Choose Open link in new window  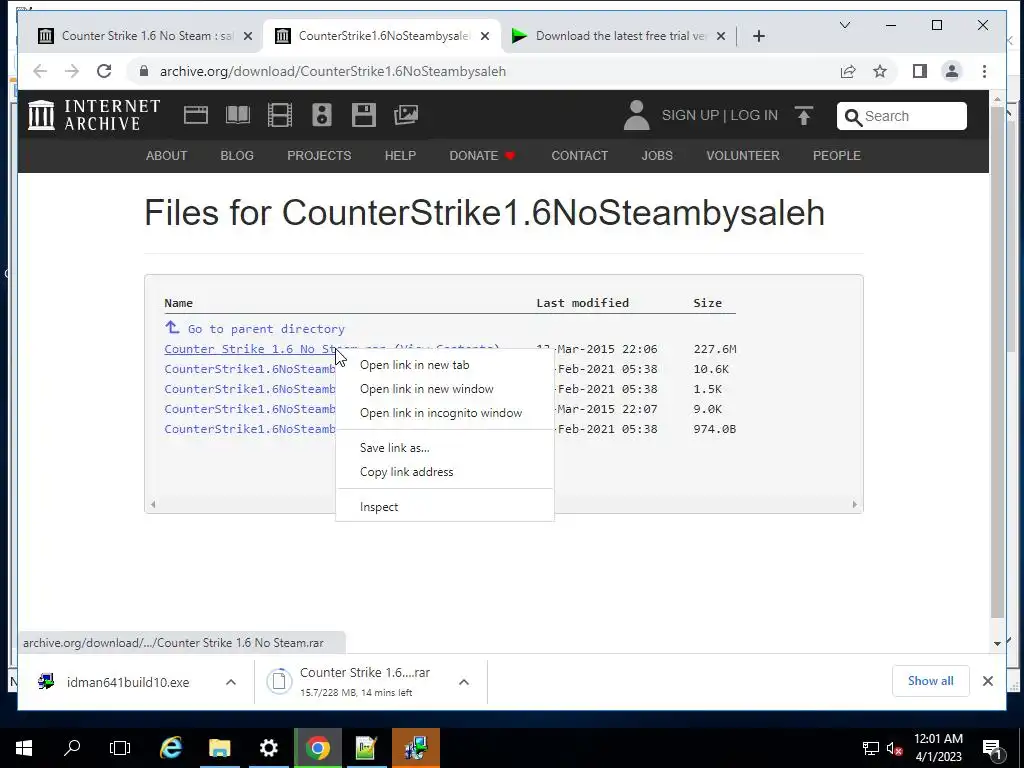[x=445, y=389]
